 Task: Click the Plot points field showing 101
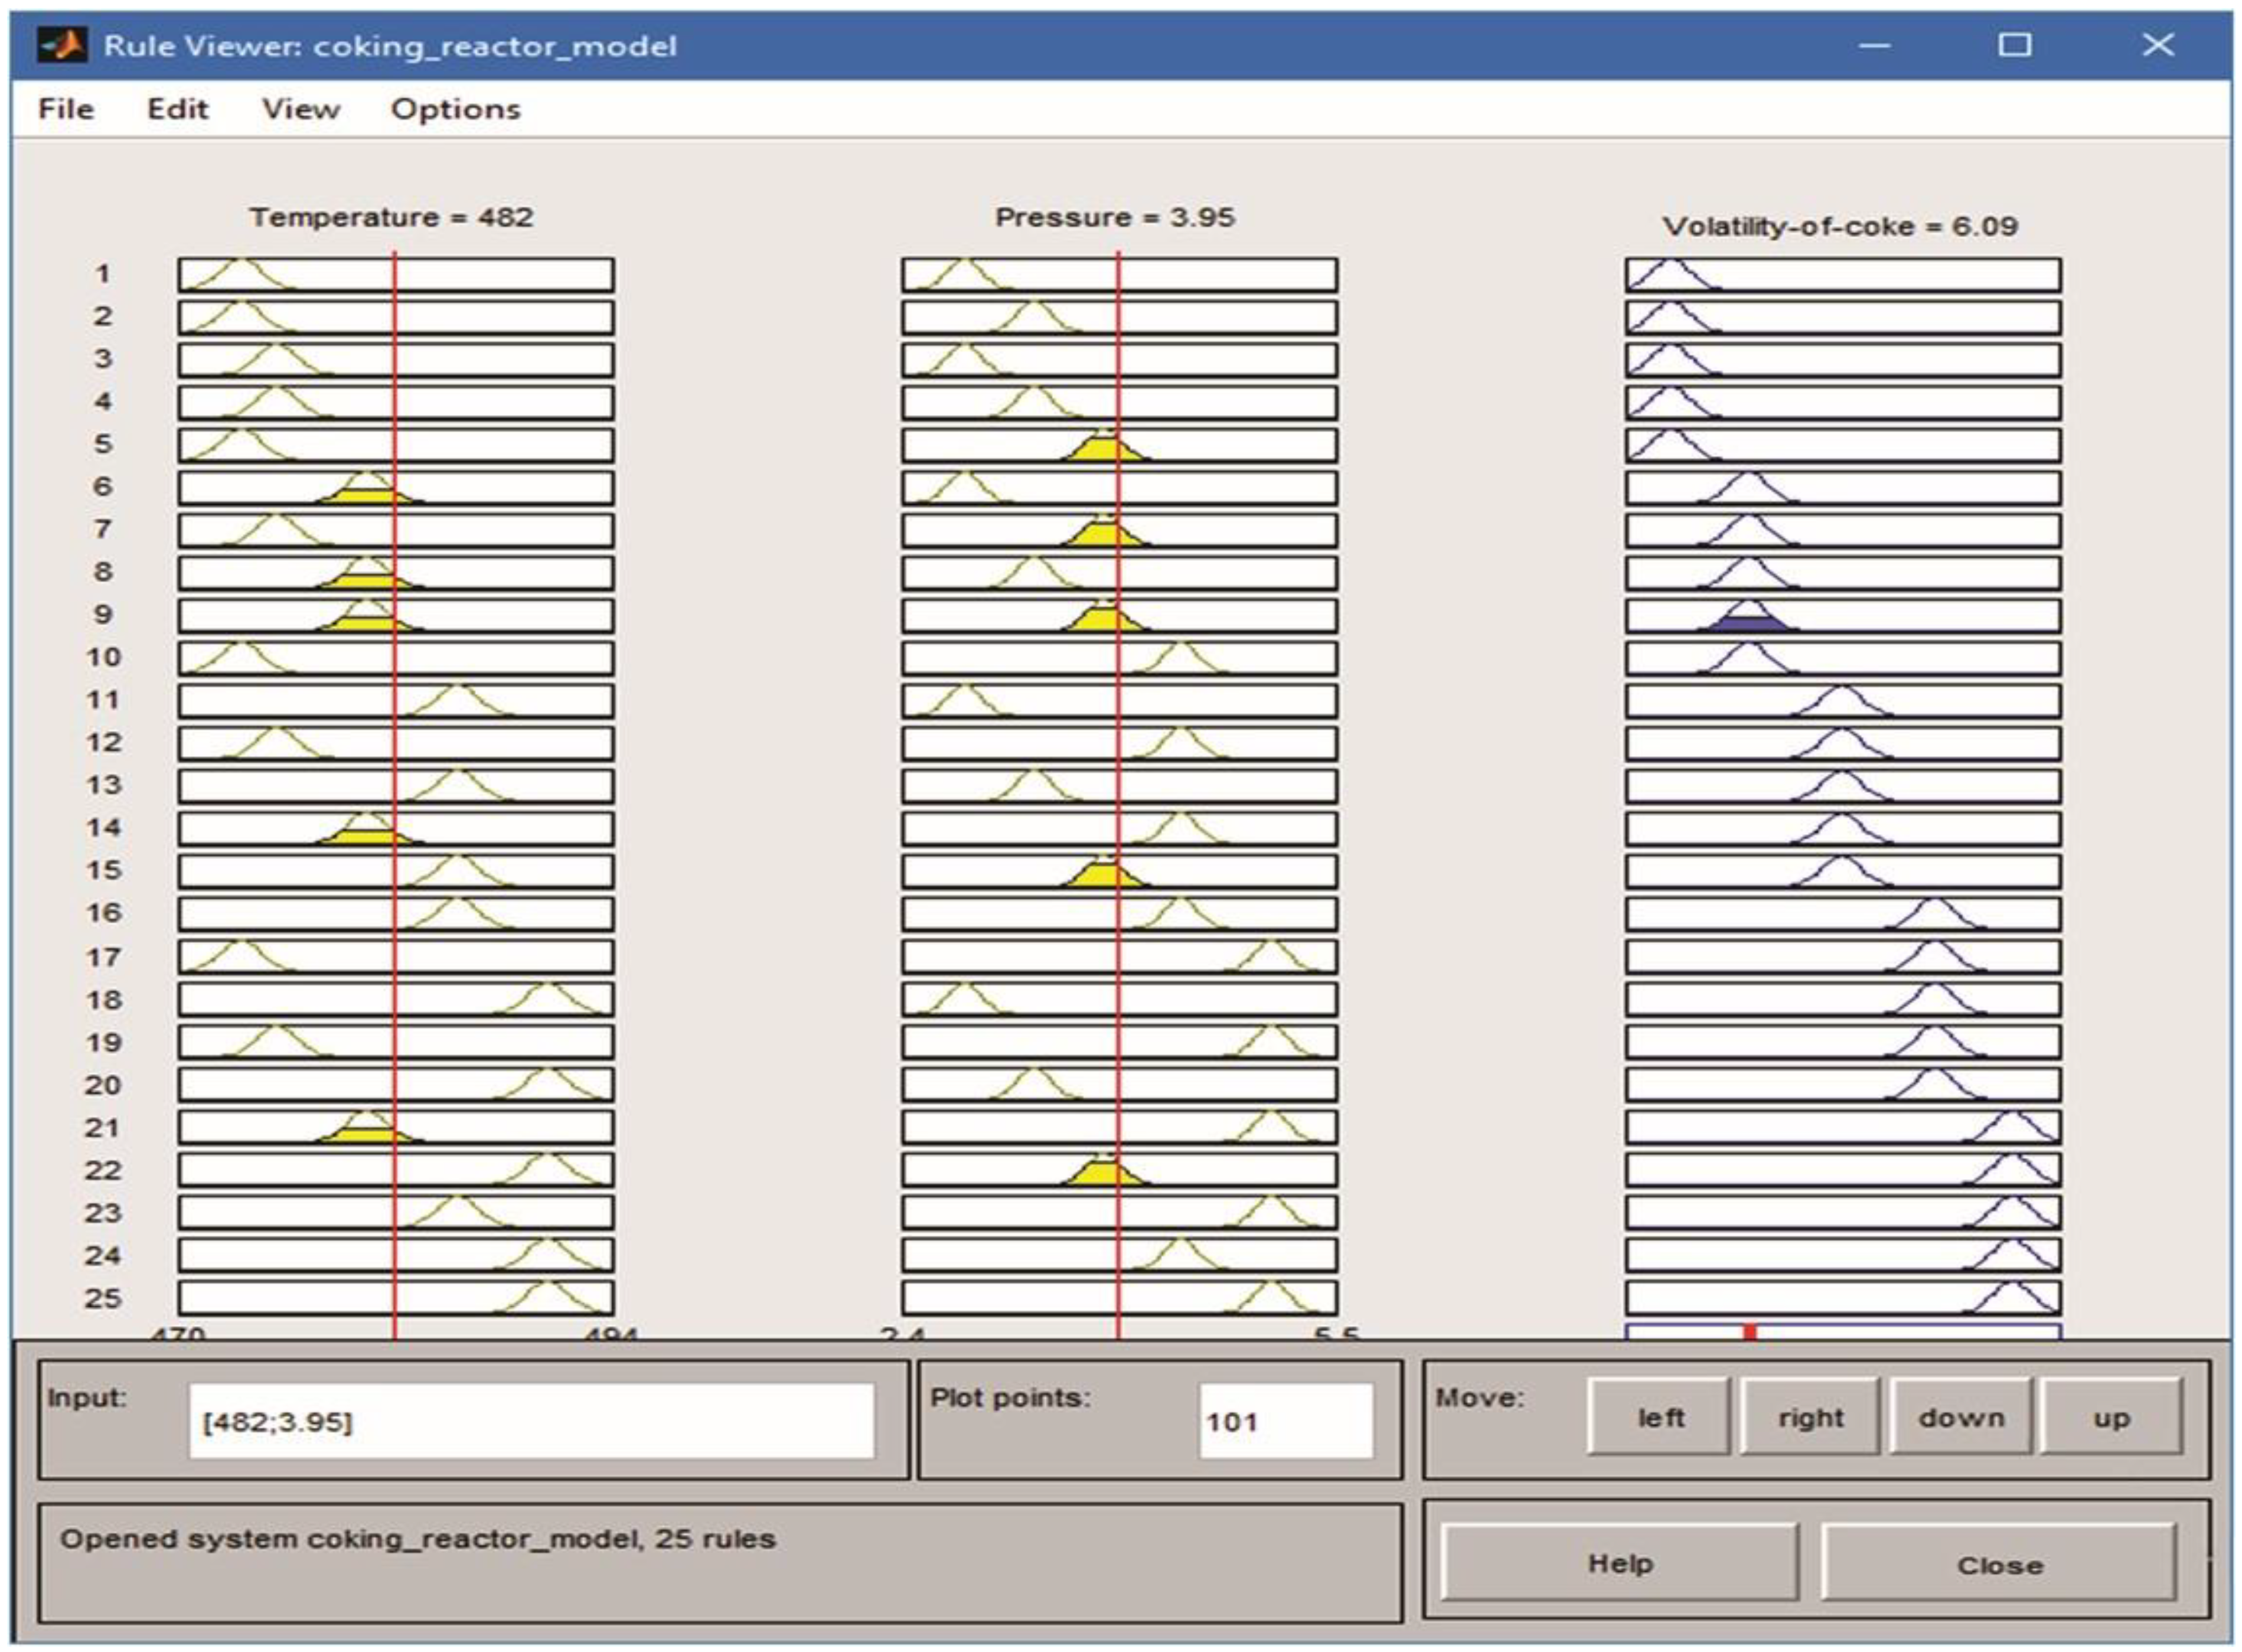1285,1421
